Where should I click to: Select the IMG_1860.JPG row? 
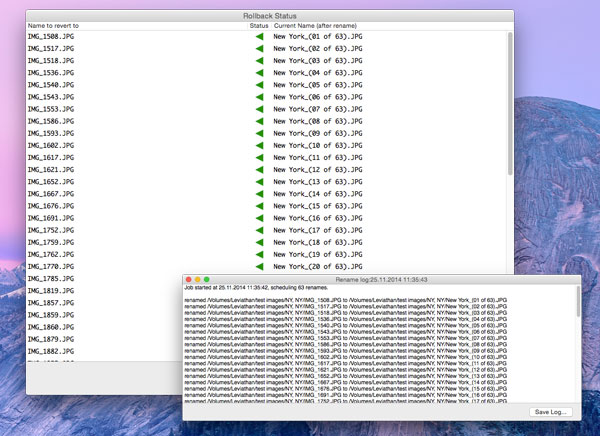(x=51, y=327)
